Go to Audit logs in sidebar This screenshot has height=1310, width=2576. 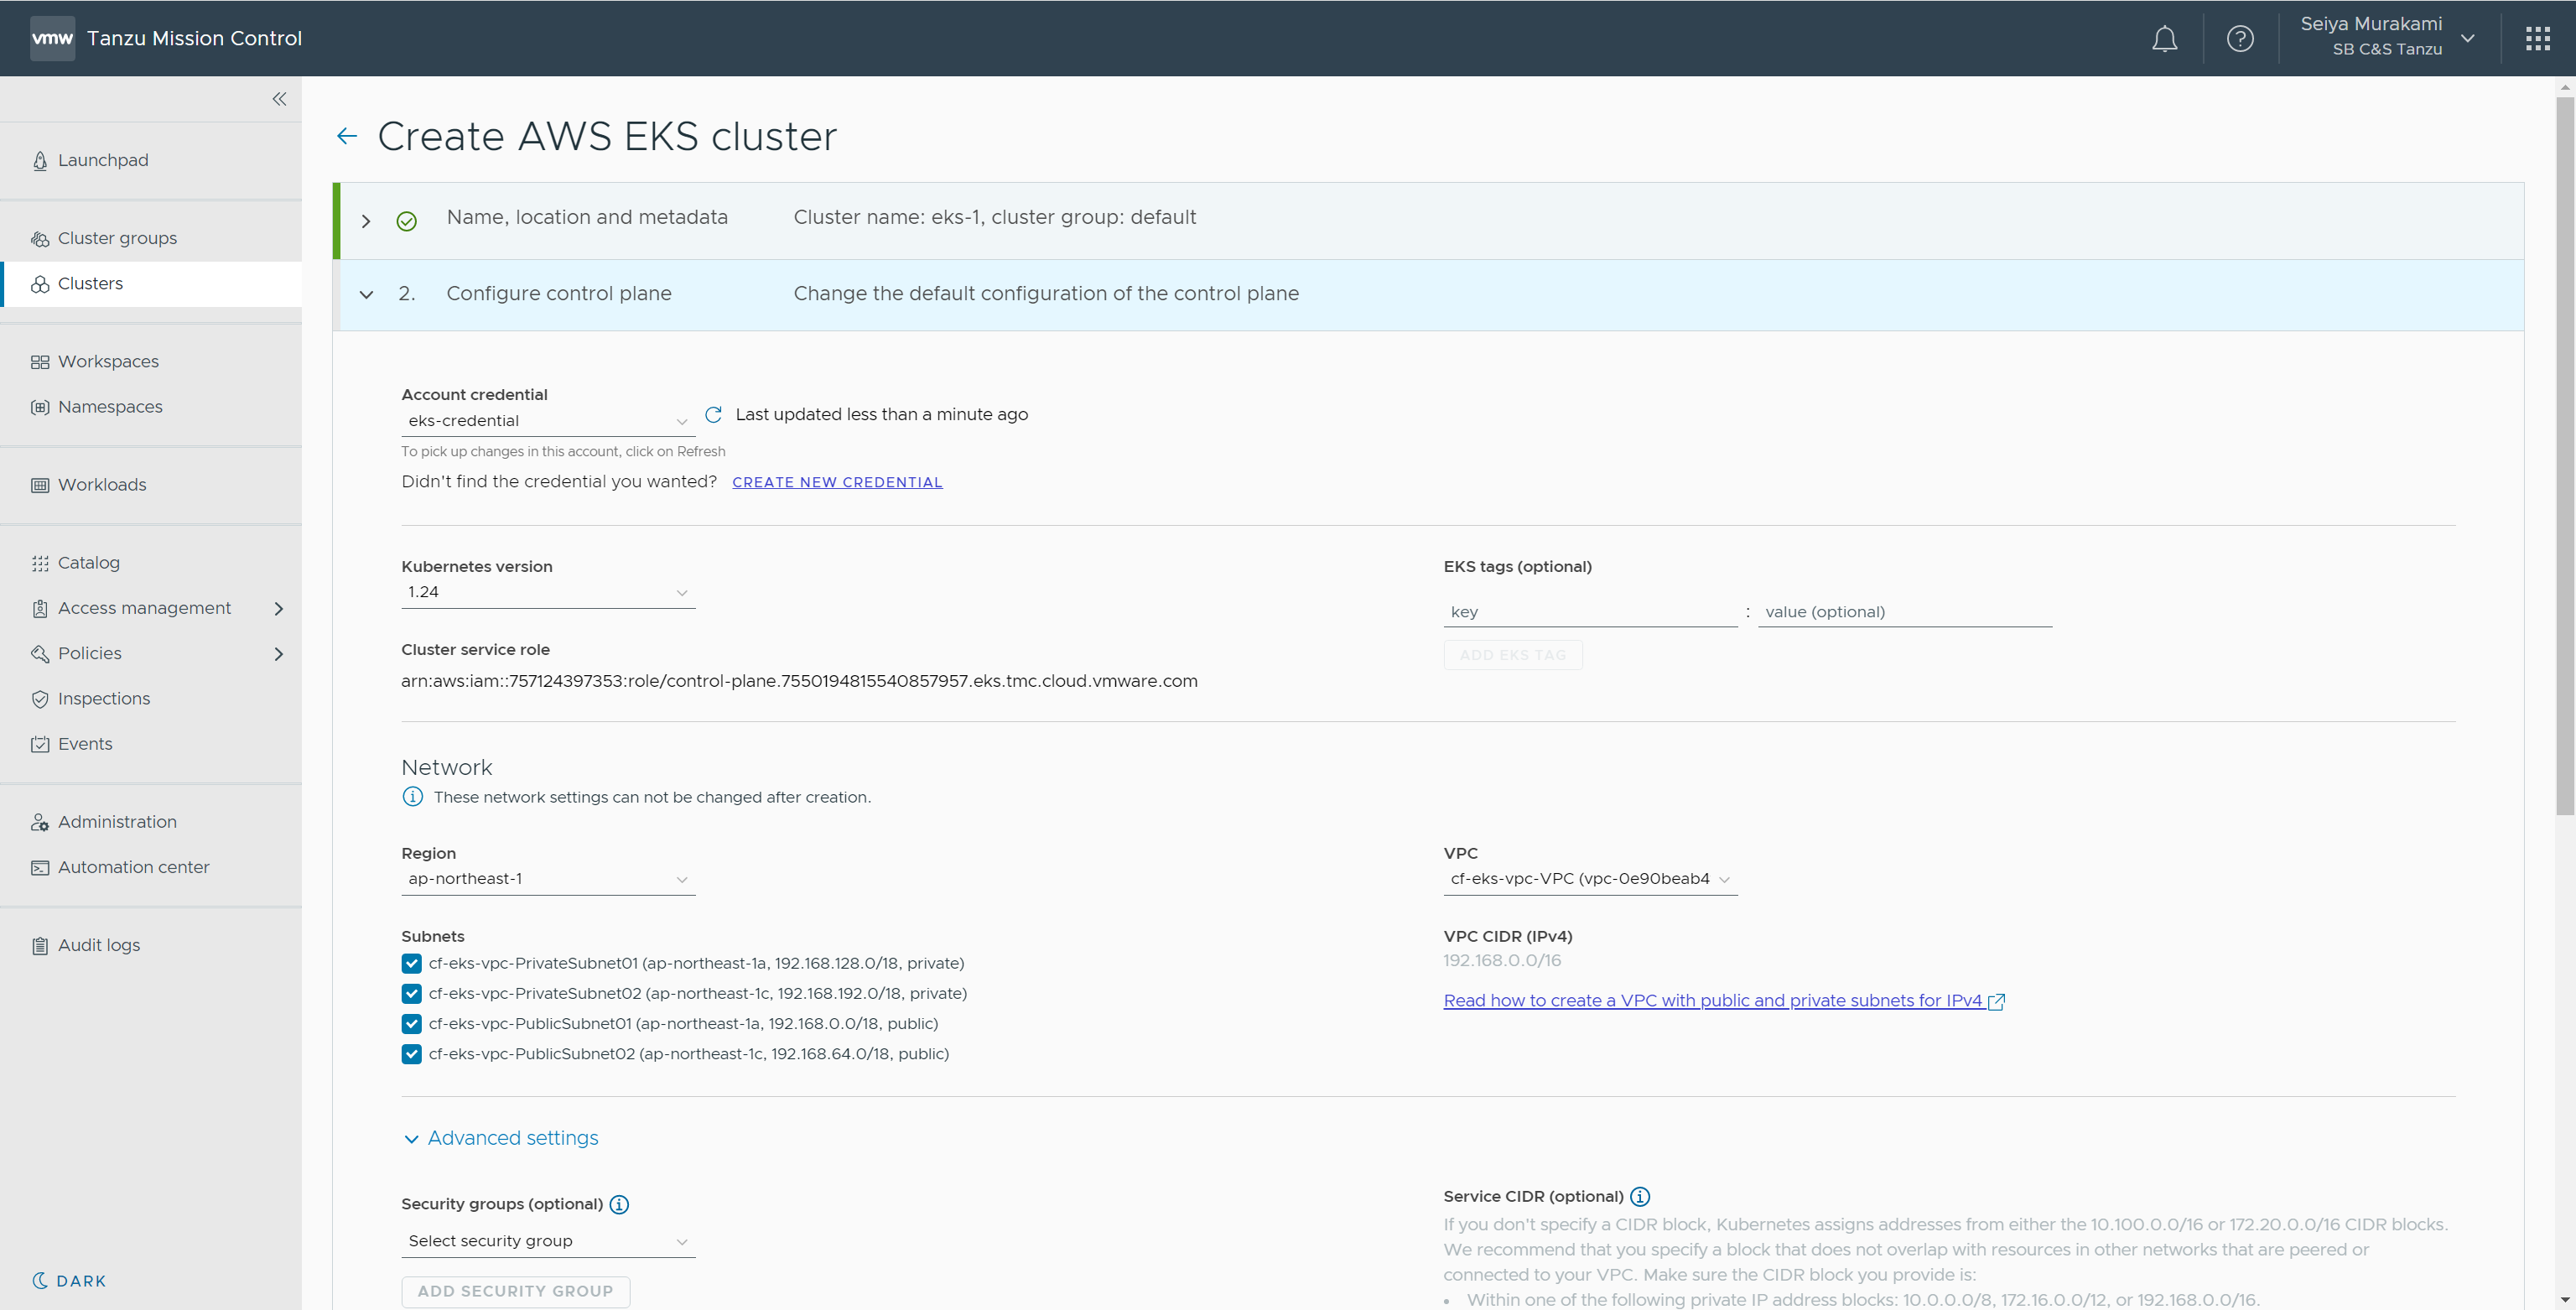pos(98,945)
